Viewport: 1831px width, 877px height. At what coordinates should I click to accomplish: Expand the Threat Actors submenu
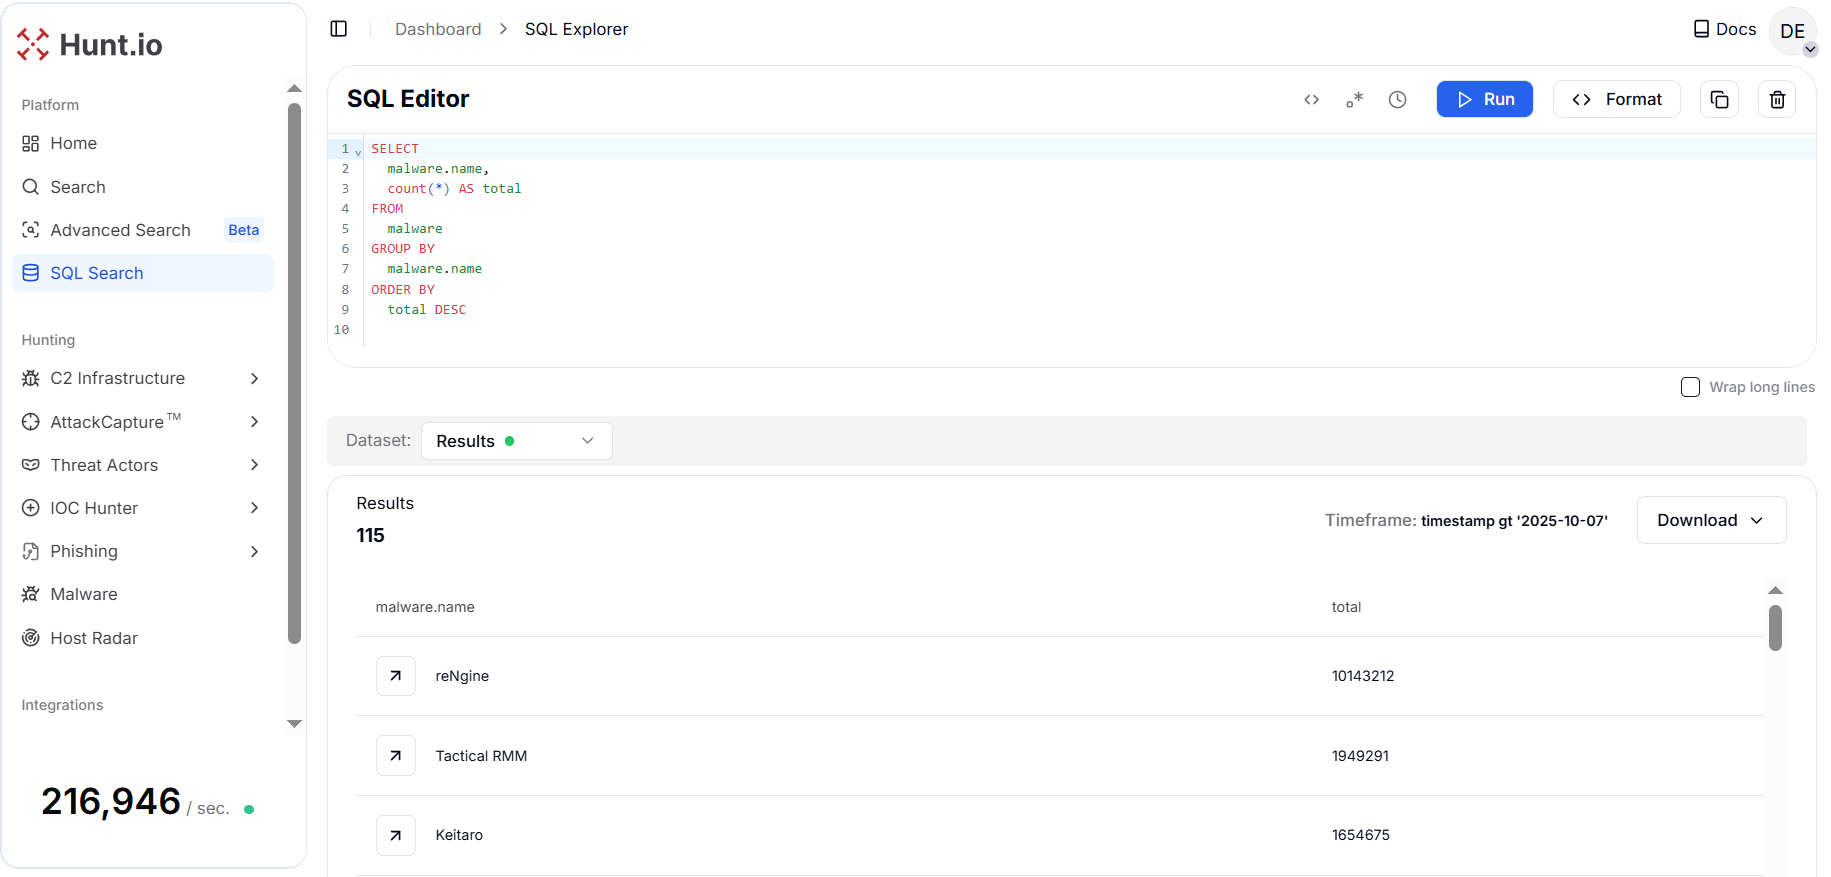pos(254,465)
